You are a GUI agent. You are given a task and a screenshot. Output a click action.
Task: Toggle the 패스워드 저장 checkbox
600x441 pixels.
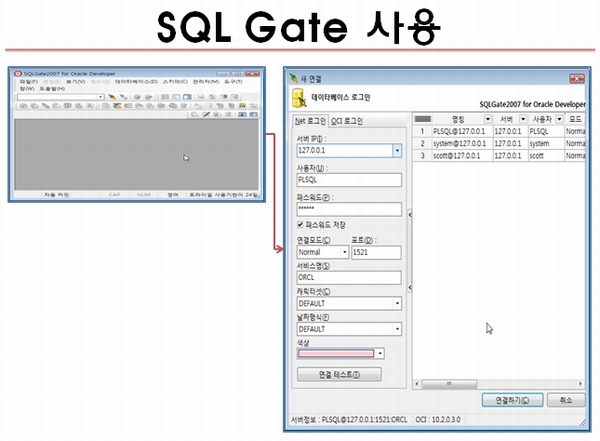pyautogui.click(x=300, y=225)
